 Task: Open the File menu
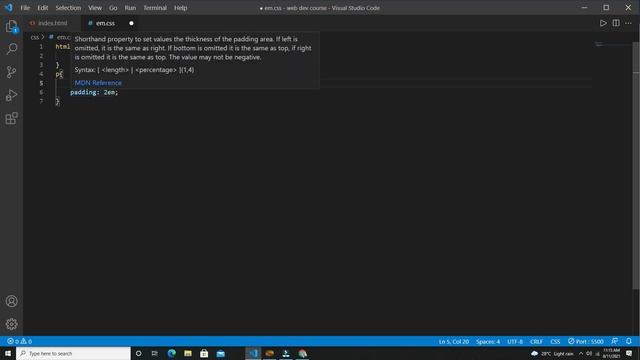(25, 8)
